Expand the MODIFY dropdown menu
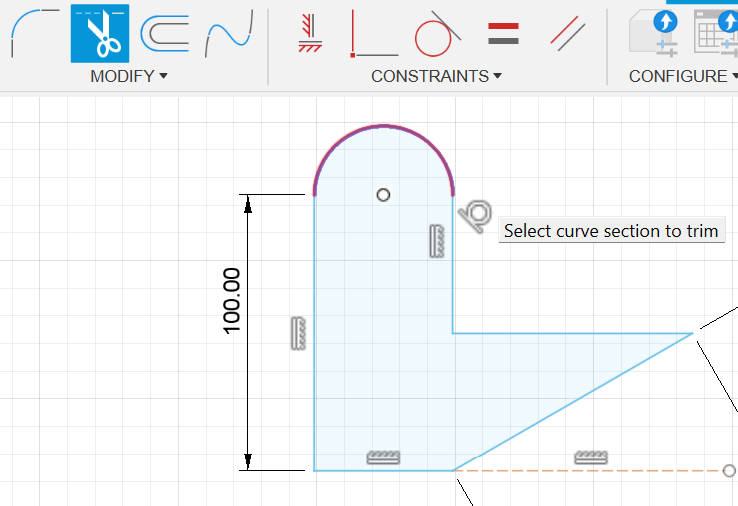 point(128,76)
